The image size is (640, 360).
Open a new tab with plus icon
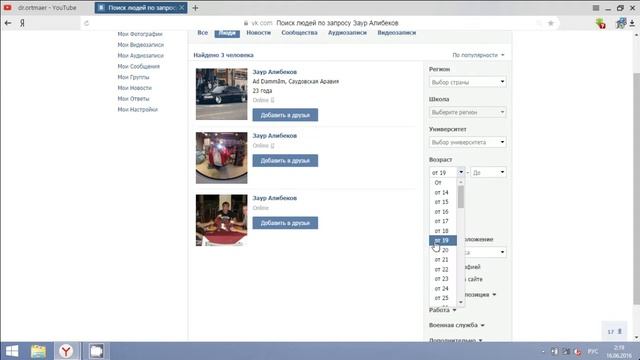(195, 8)
